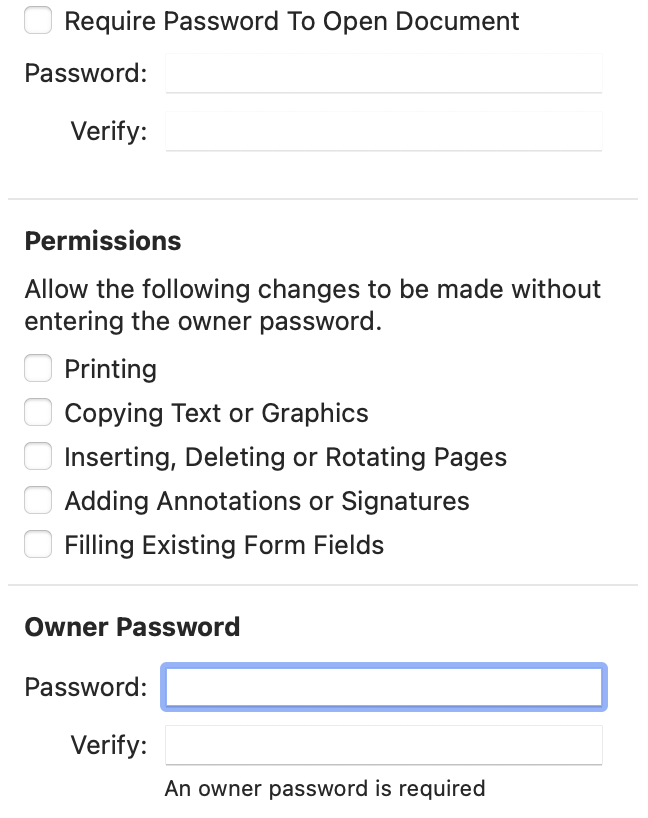
Task: Click the 'Printing' label text
Action: coord(110,369)
